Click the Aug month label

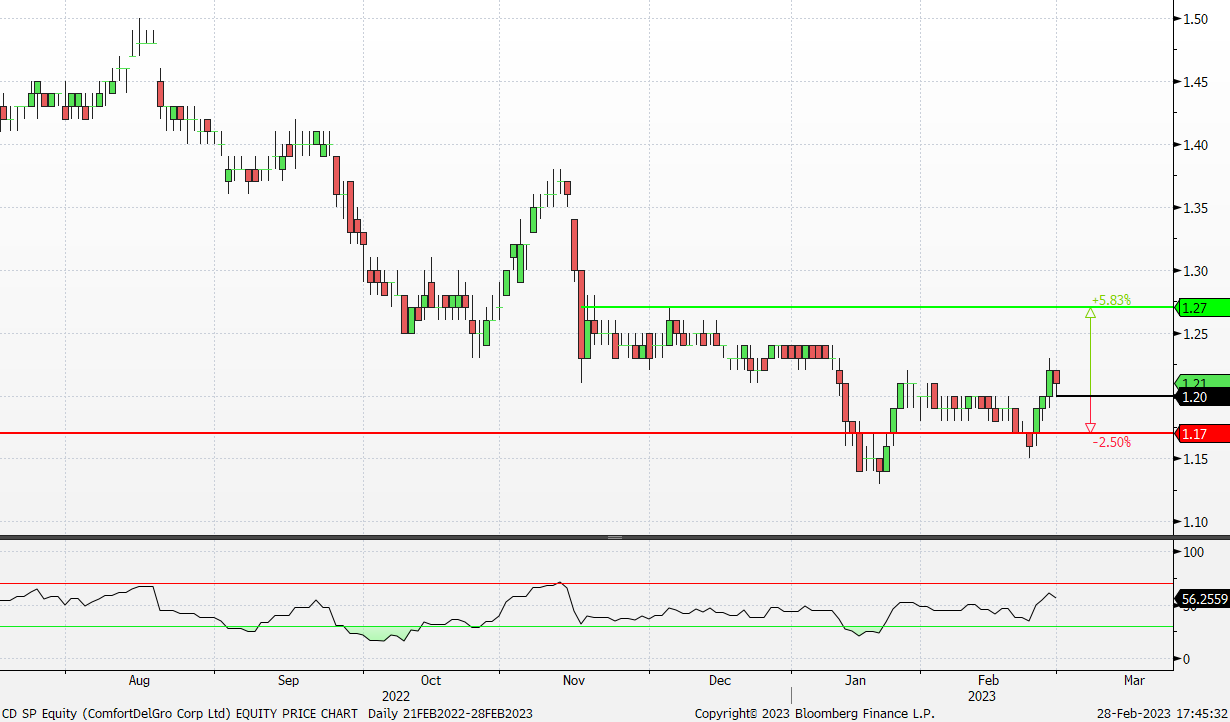(139, 680)
